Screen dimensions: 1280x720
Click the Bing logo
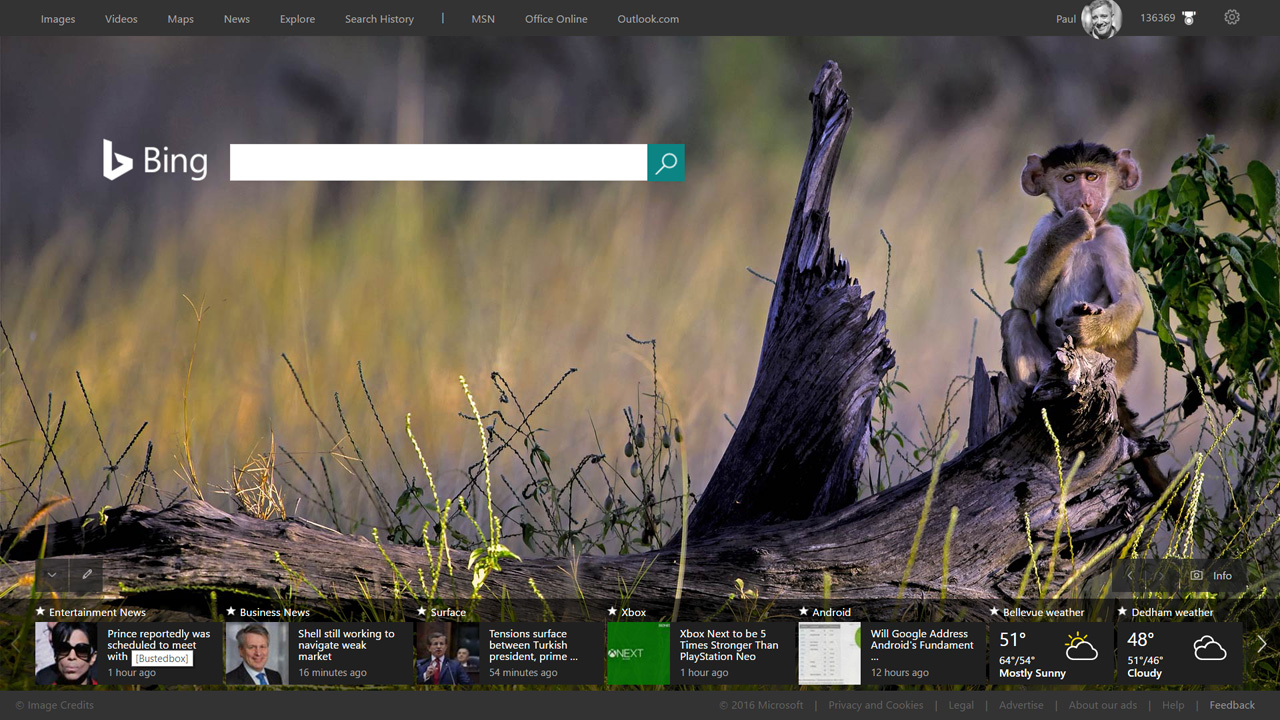pyautogui.click(x=155, y=160)
